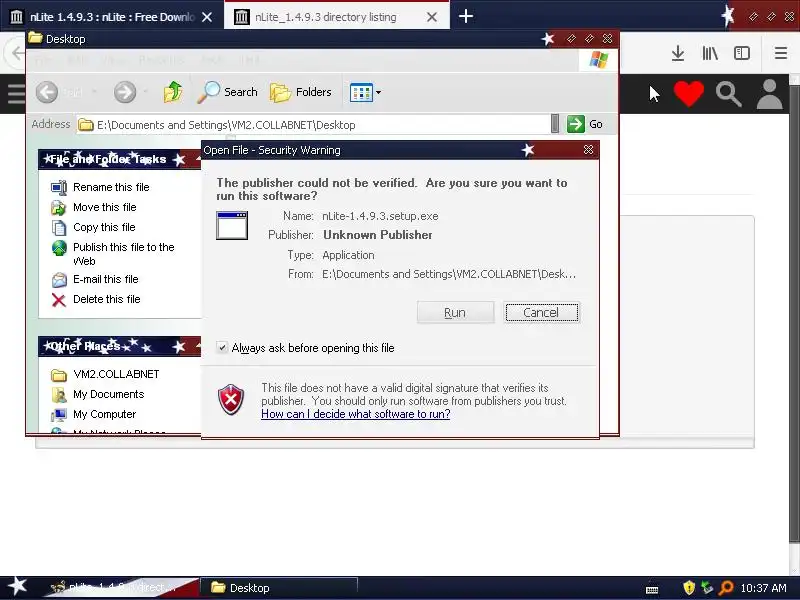This screenshot has height=600, width=800.
Task: Cancel the Open File security warning
Action: [541, 312]
